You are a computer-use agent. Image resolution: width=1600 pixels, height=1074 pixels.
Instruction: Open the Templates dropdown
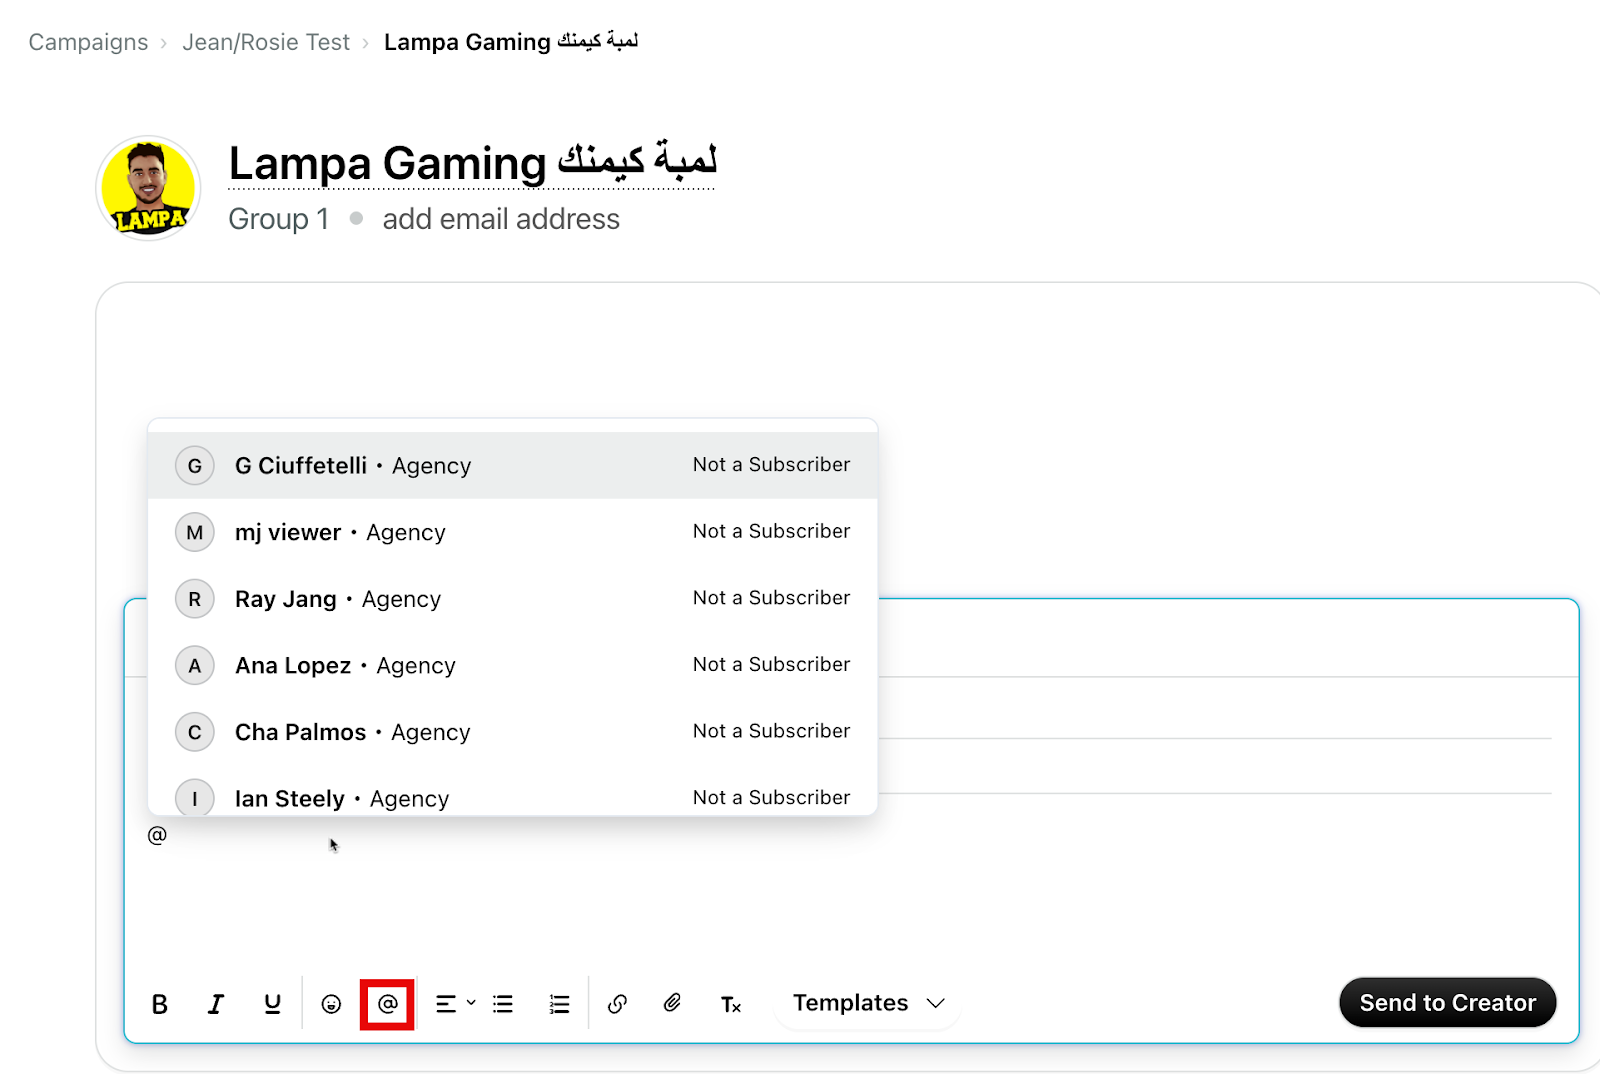click(x=868, y=1003)
